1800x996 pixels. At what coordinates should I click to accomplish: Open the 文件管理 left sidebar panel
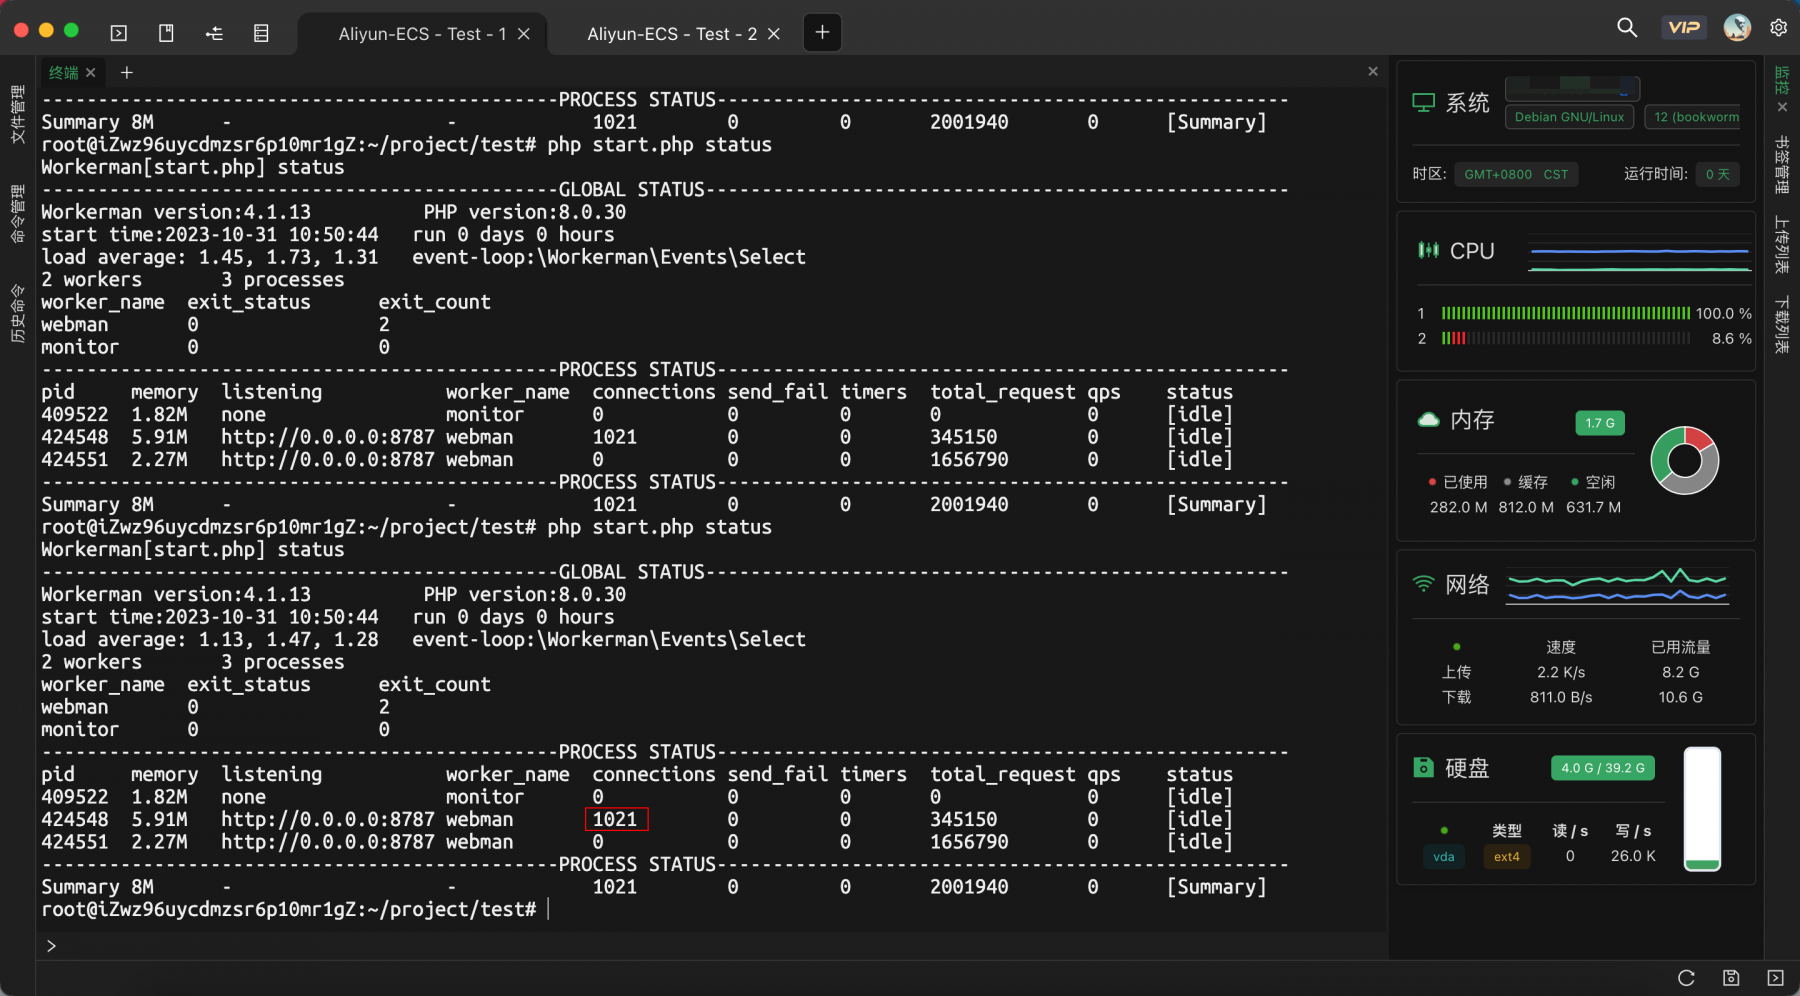17,114
